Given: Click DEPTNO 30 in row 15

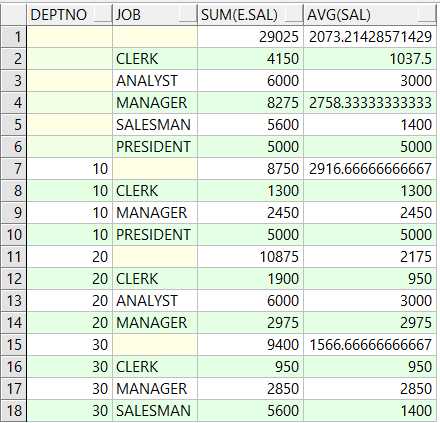Looking at the screenshot, I should coord(69,345).
